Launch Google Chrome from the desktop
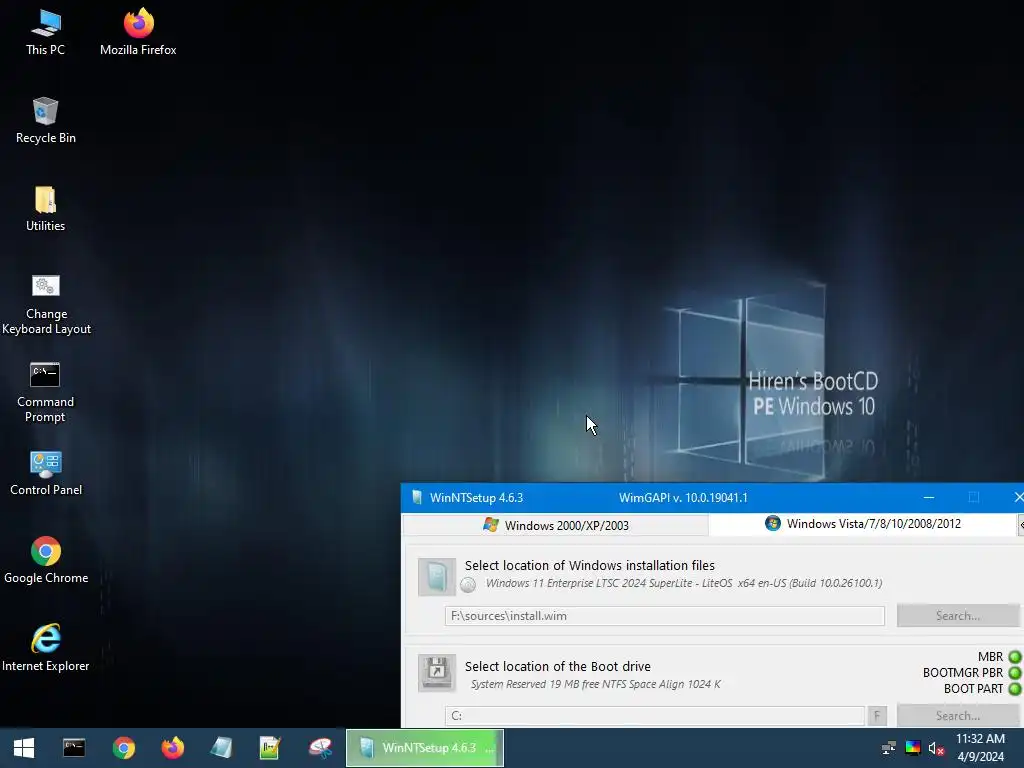Viewport: 1024px width, 768px height. coord(46,560)
